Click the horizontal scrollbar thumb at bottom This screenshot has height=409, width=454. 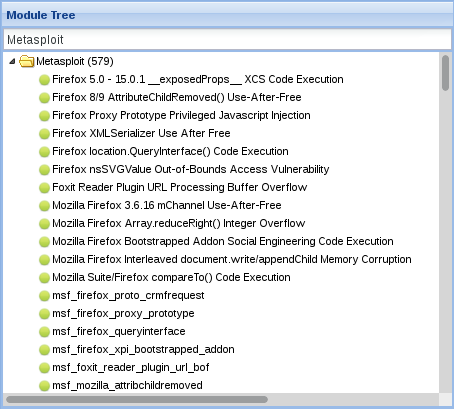tap(137, 399)
